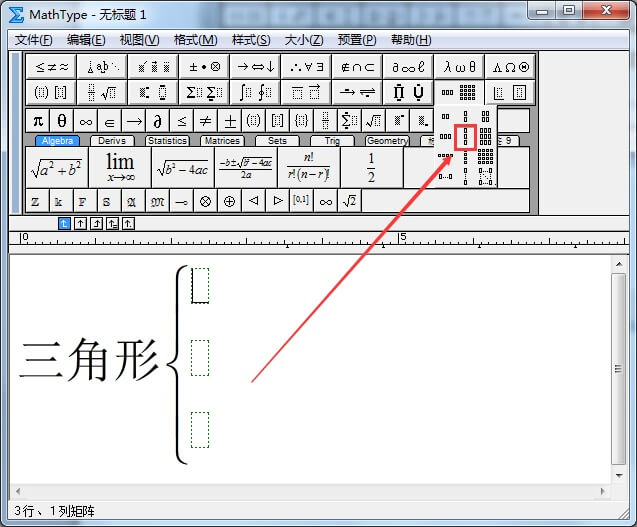Click the top matrix slot in equation
637x527 pixels.
200,285
